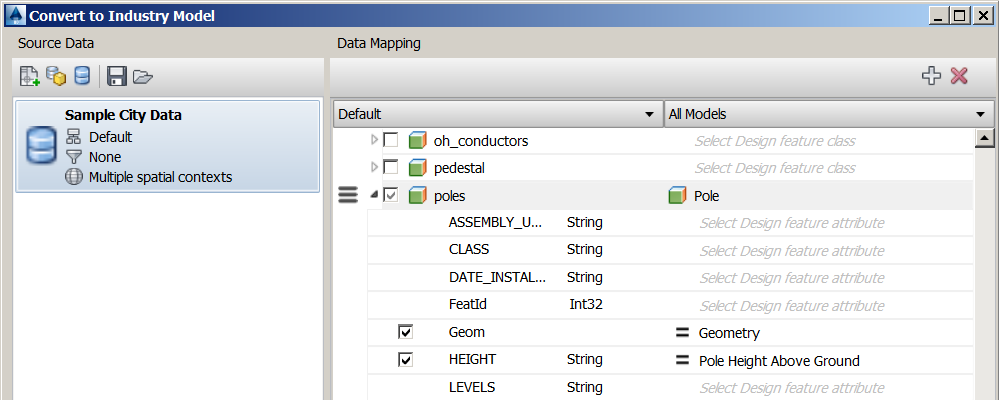Delete mapping with the red X icon
Viewport: 999px width, 400px height.
(960, 76)
